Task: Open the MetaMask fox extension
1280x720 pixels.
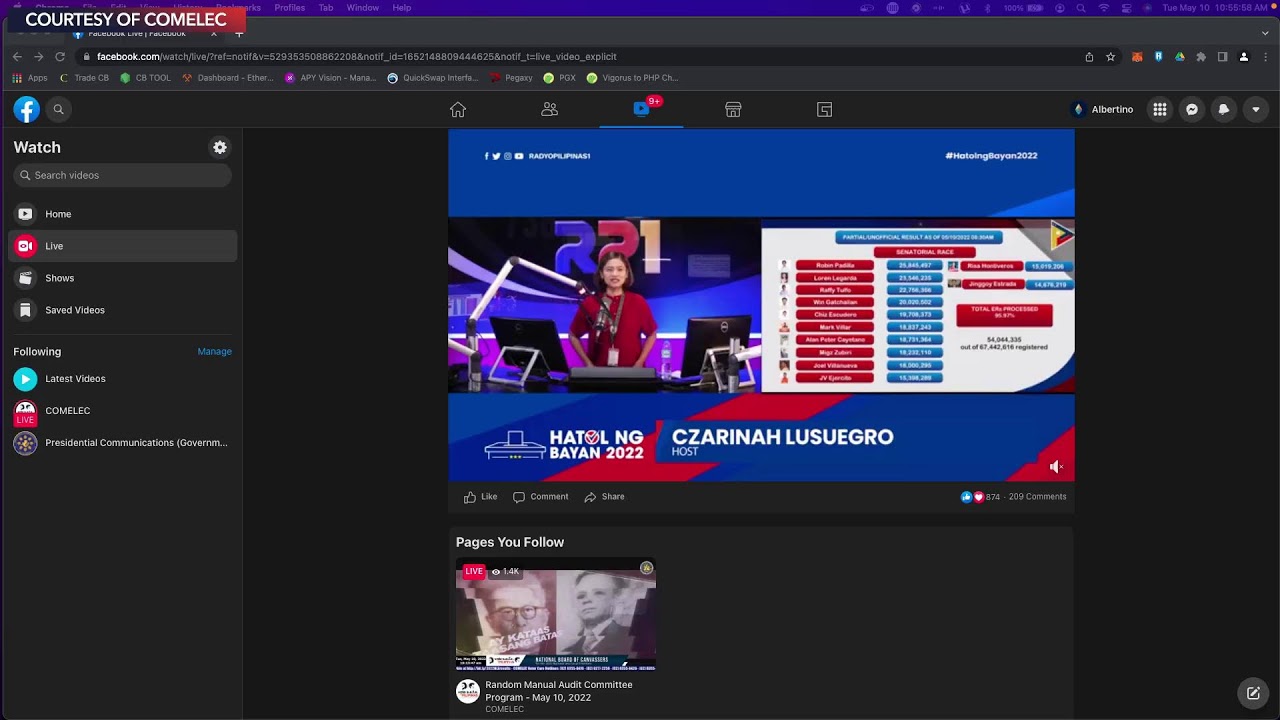Action: 1137,57
